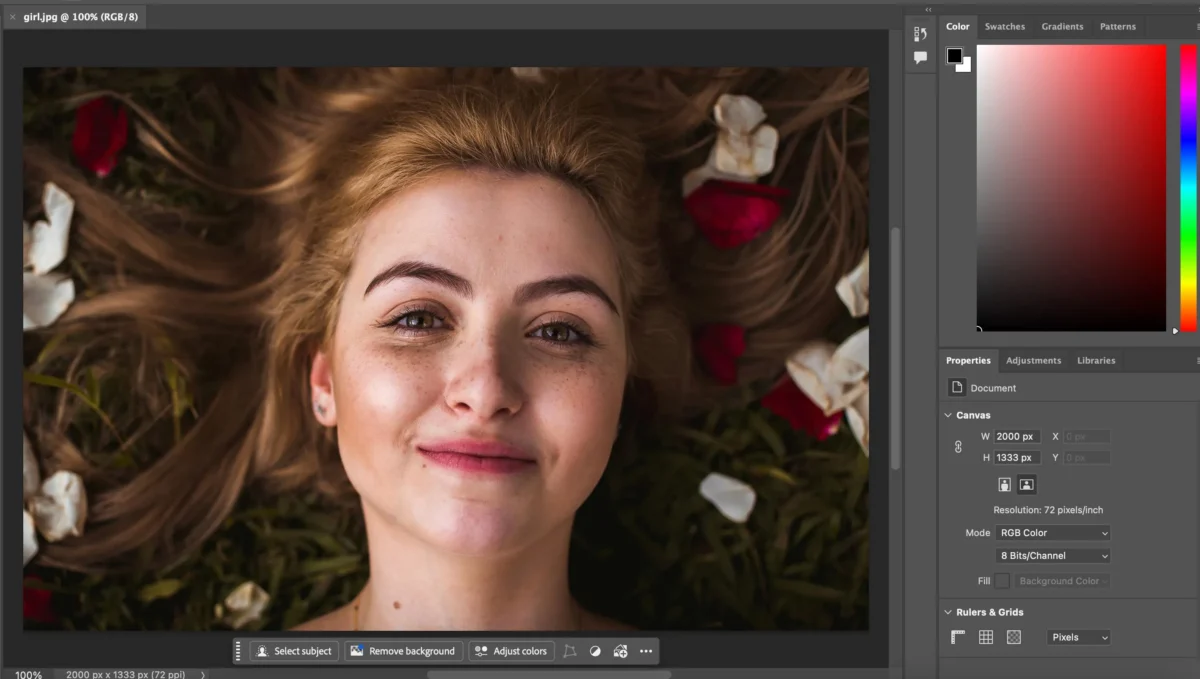The height and width of the screenshot is (679, 1200).
Task: Enable landscape orientation for the canvas
Action: [x=1027, y=484]
